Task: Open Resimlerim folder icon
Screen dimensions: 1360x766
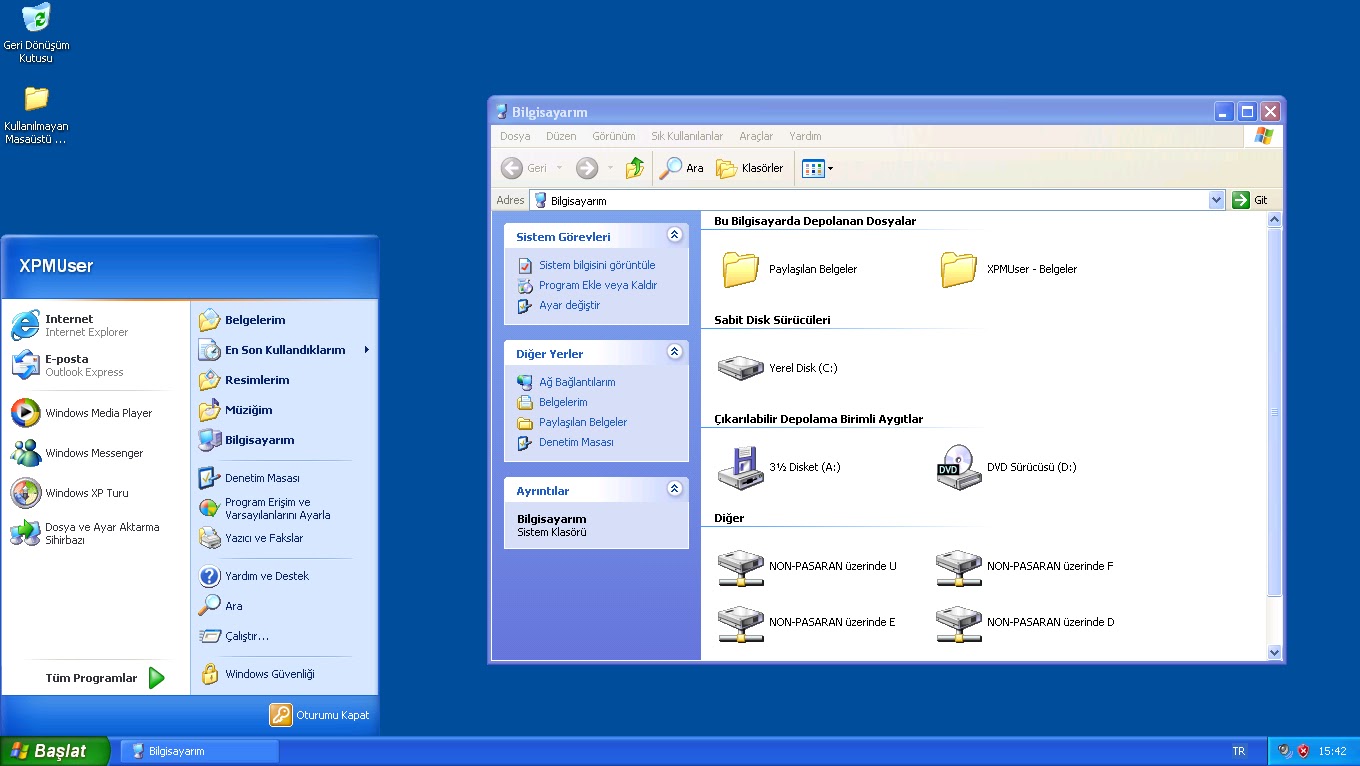Action: pos(209,380)
